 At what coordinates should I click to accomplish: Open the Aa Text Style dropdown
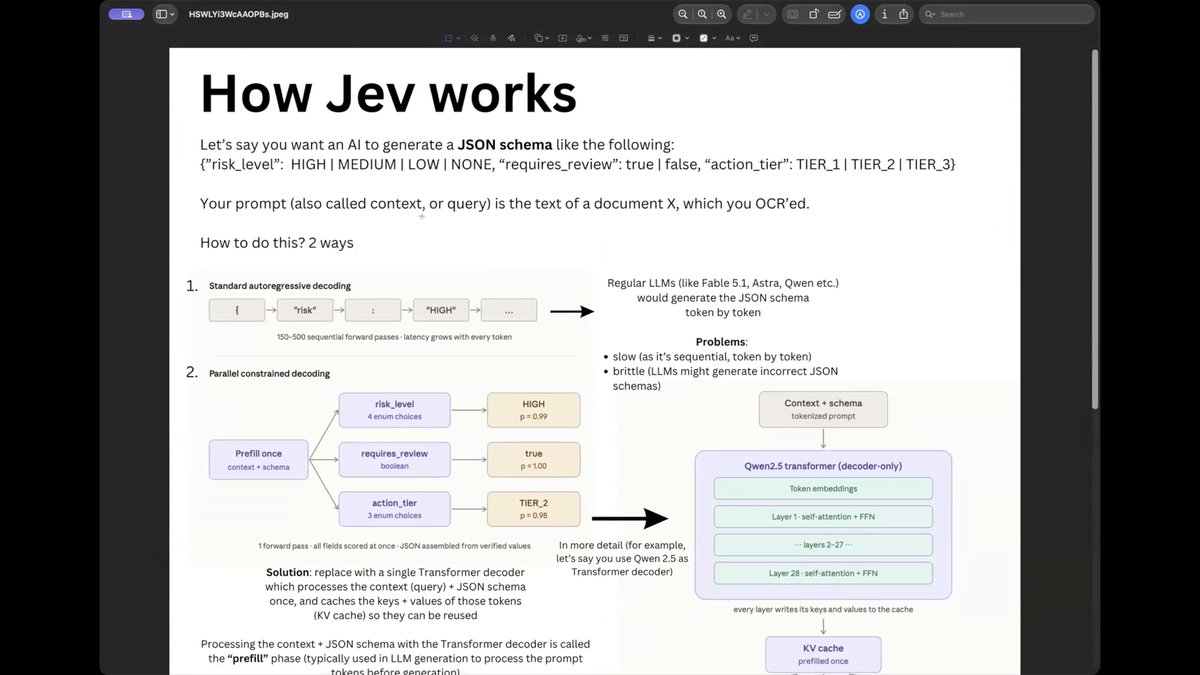[732, 38]
